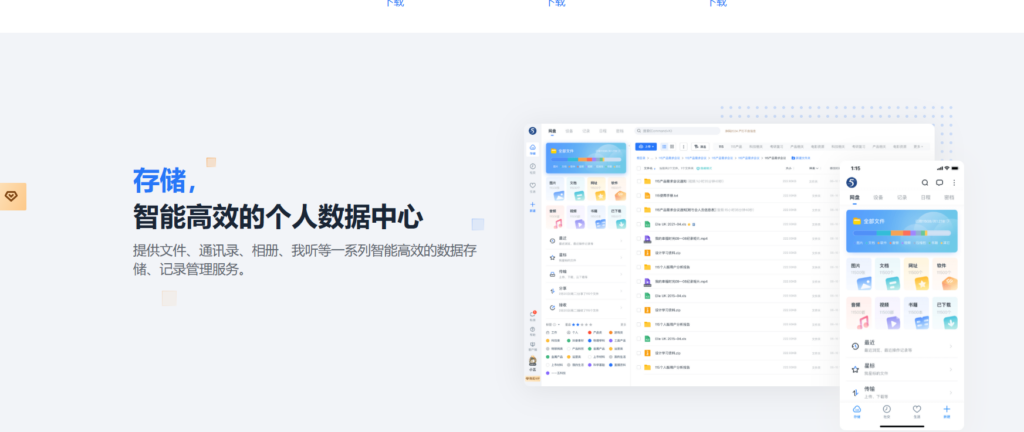
Task: Tap the 视频 tile in the mobile app
Action: pyautogui.click(x=888, y=313)
